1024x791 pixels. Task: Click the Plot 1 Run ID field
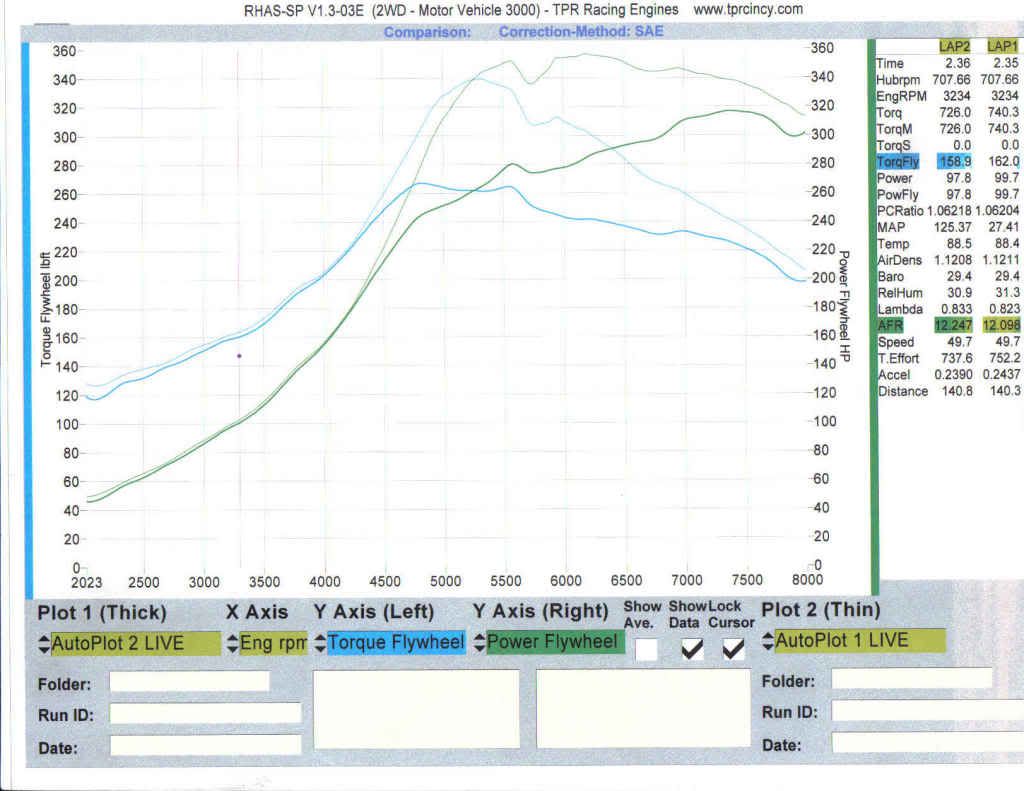pos(205,713)
